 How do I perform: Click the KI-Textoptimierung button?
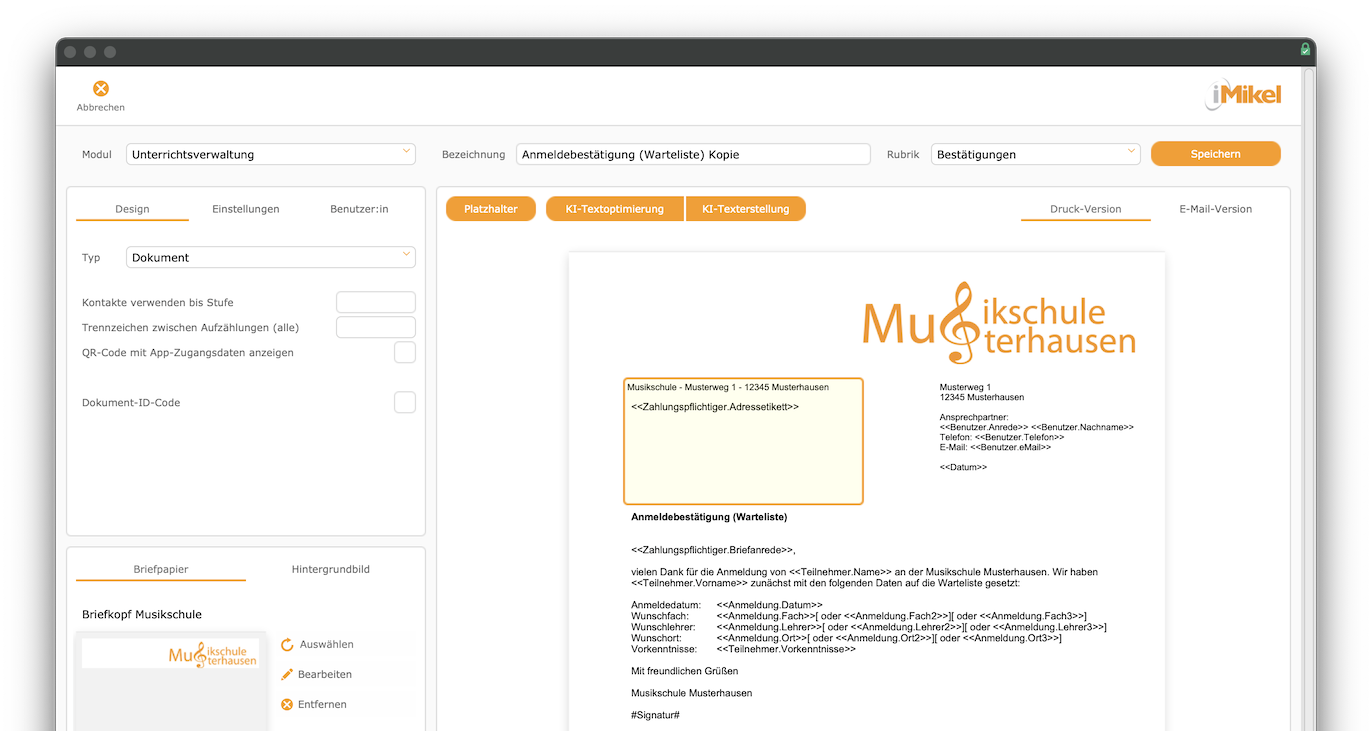tap(615, 209)
